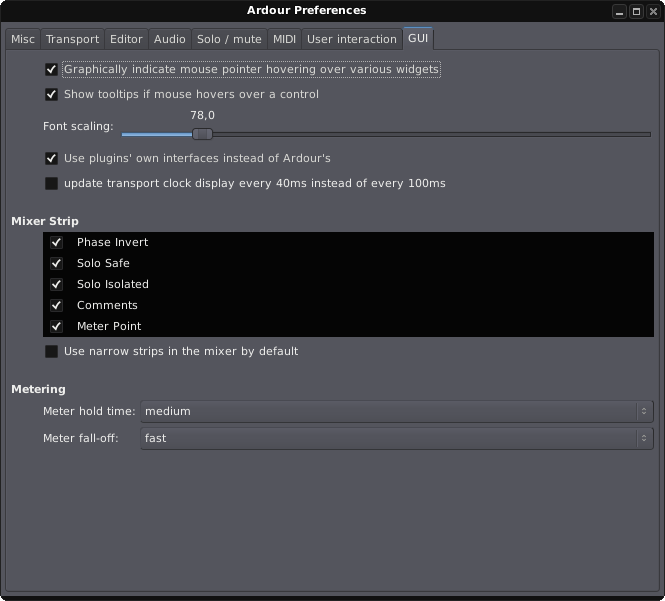
Task: Click the Font scaling slider handle
Action: [202, 134]
